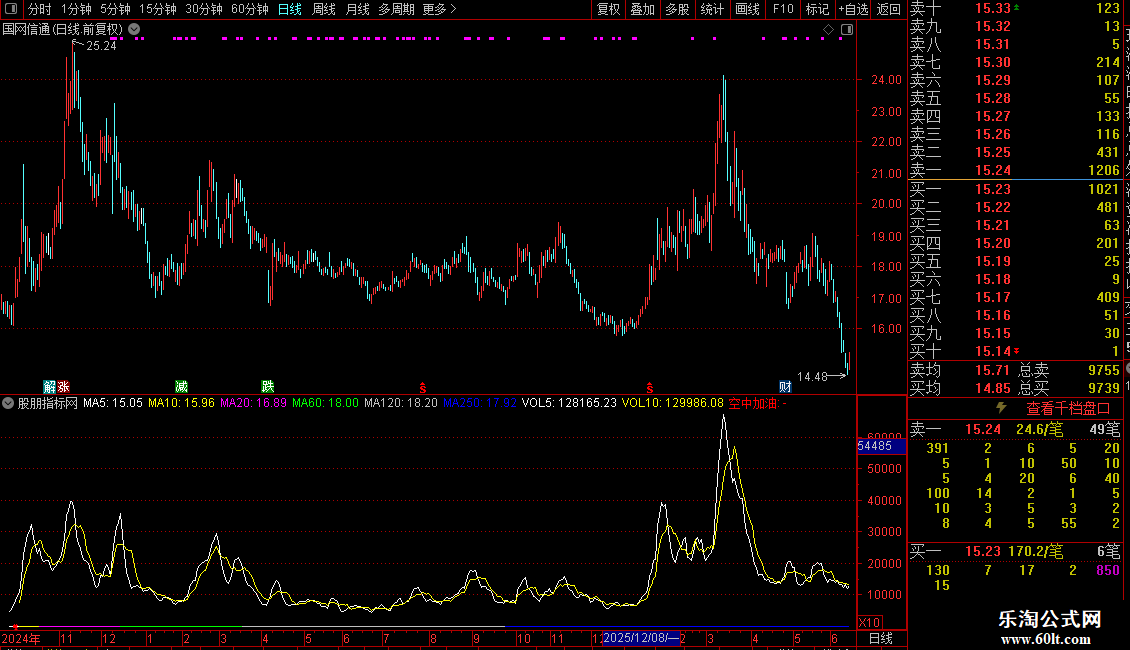This screenshot has height=650, width=1130.
Task: Click the diamond icon above the price chart
Action: (828, 30)
